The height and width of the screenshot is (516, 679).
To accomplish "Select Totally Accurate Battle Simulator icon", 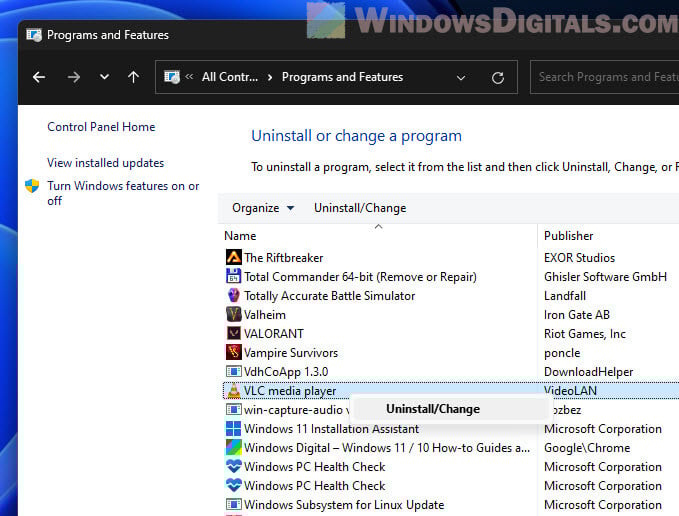I will click(x=234, y=295).
